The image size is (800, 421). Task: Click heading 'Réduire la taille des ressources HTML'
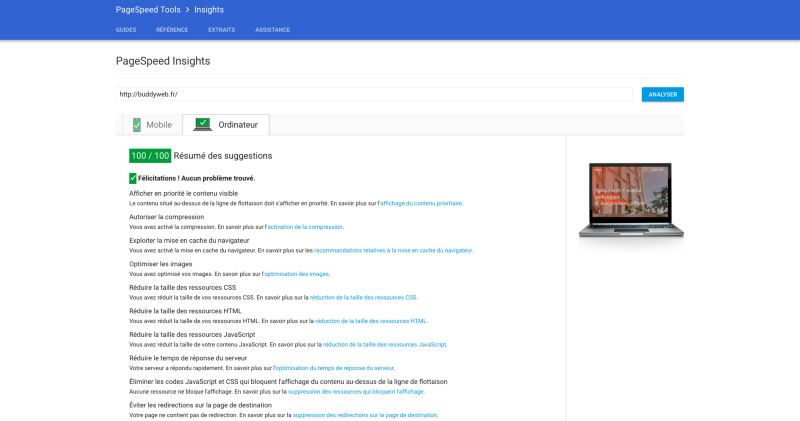[x=186, y=311]
